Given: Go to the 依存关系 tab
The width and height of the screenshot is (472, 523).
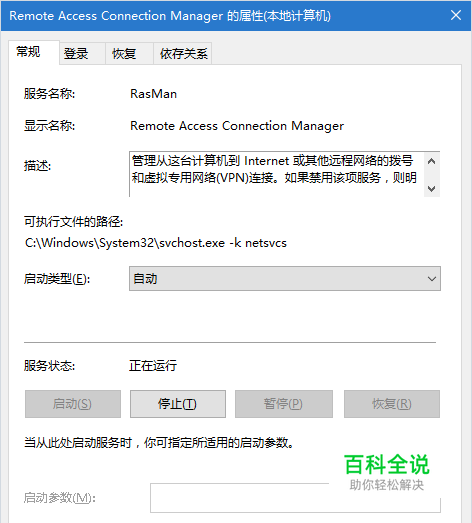Looking at the screenshot, I should pyautogui.click(x=182, y=53).
